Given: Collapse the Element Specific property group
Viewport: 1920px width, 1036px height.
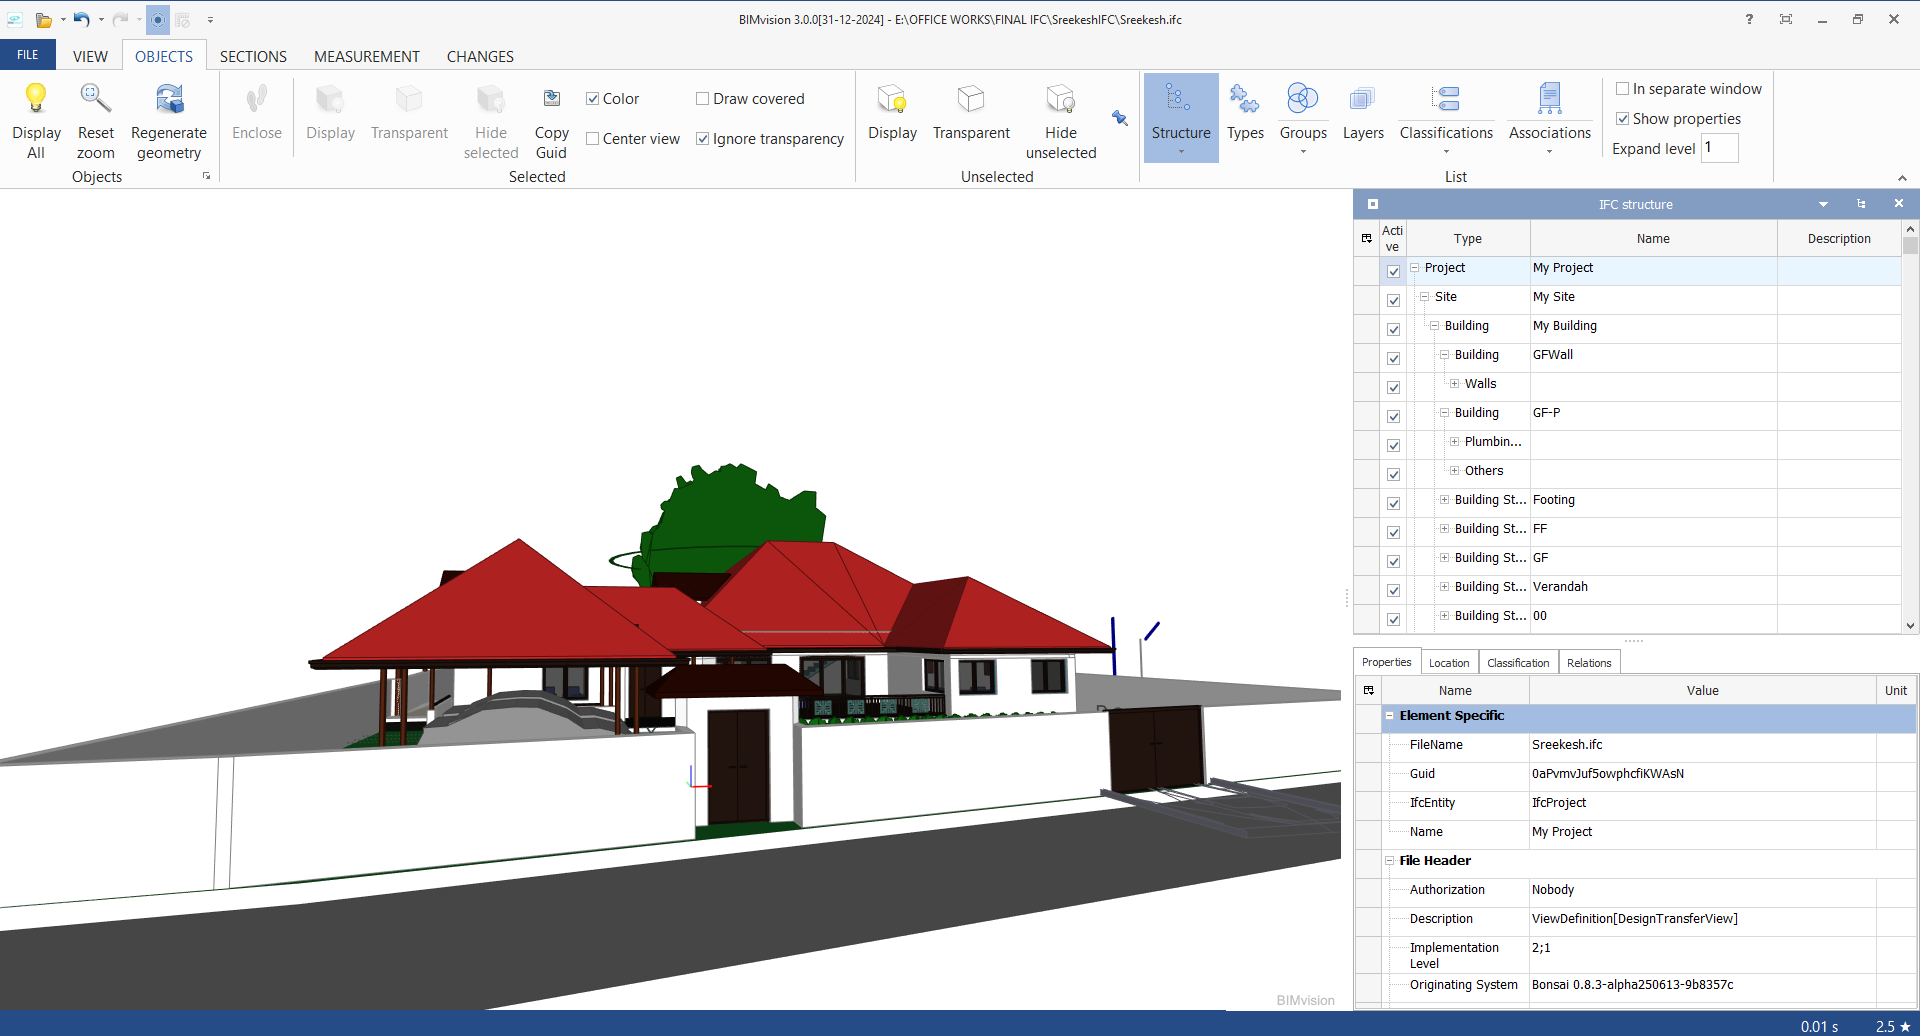Looking at the screenshot, I should click(1389, 715).
